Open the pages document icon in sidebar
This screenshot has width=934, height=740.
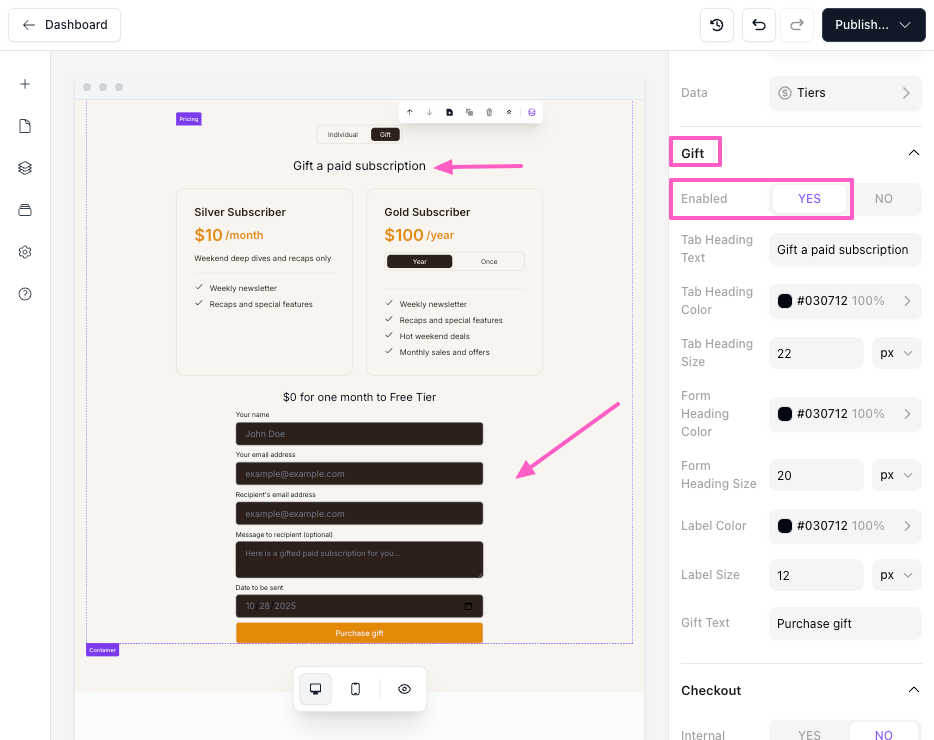click(25, 126)
